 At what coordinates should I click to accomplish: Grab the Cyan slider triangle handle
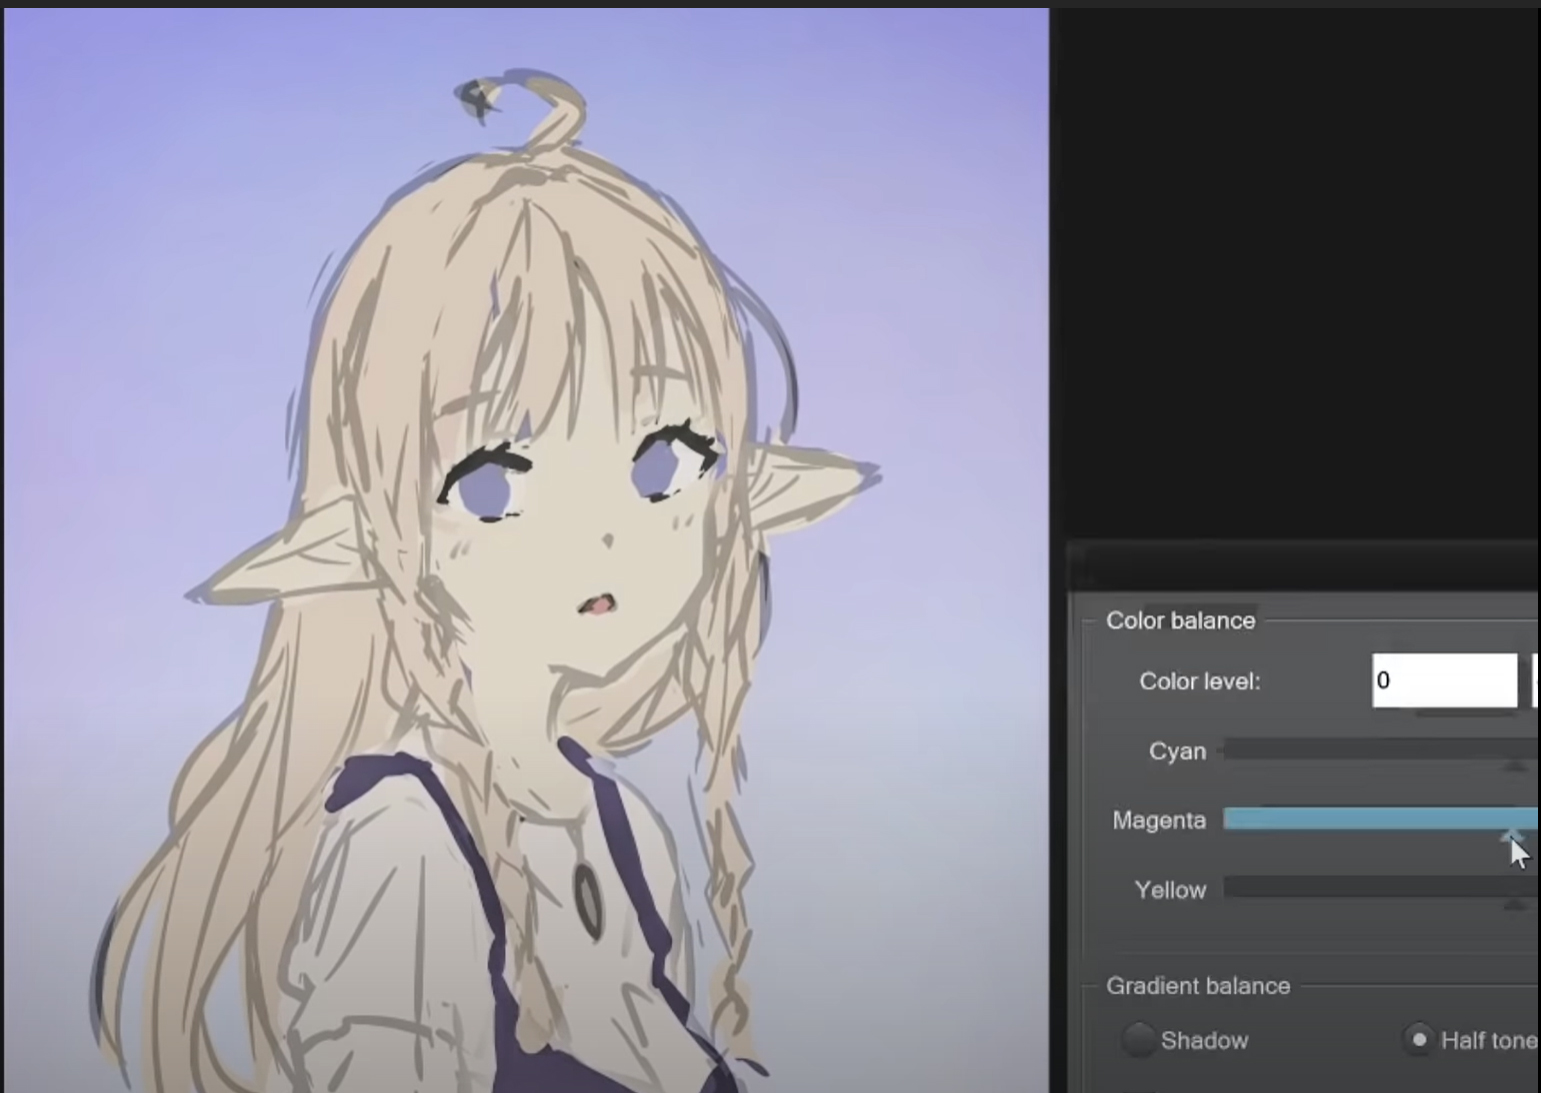coord(1514,766)
